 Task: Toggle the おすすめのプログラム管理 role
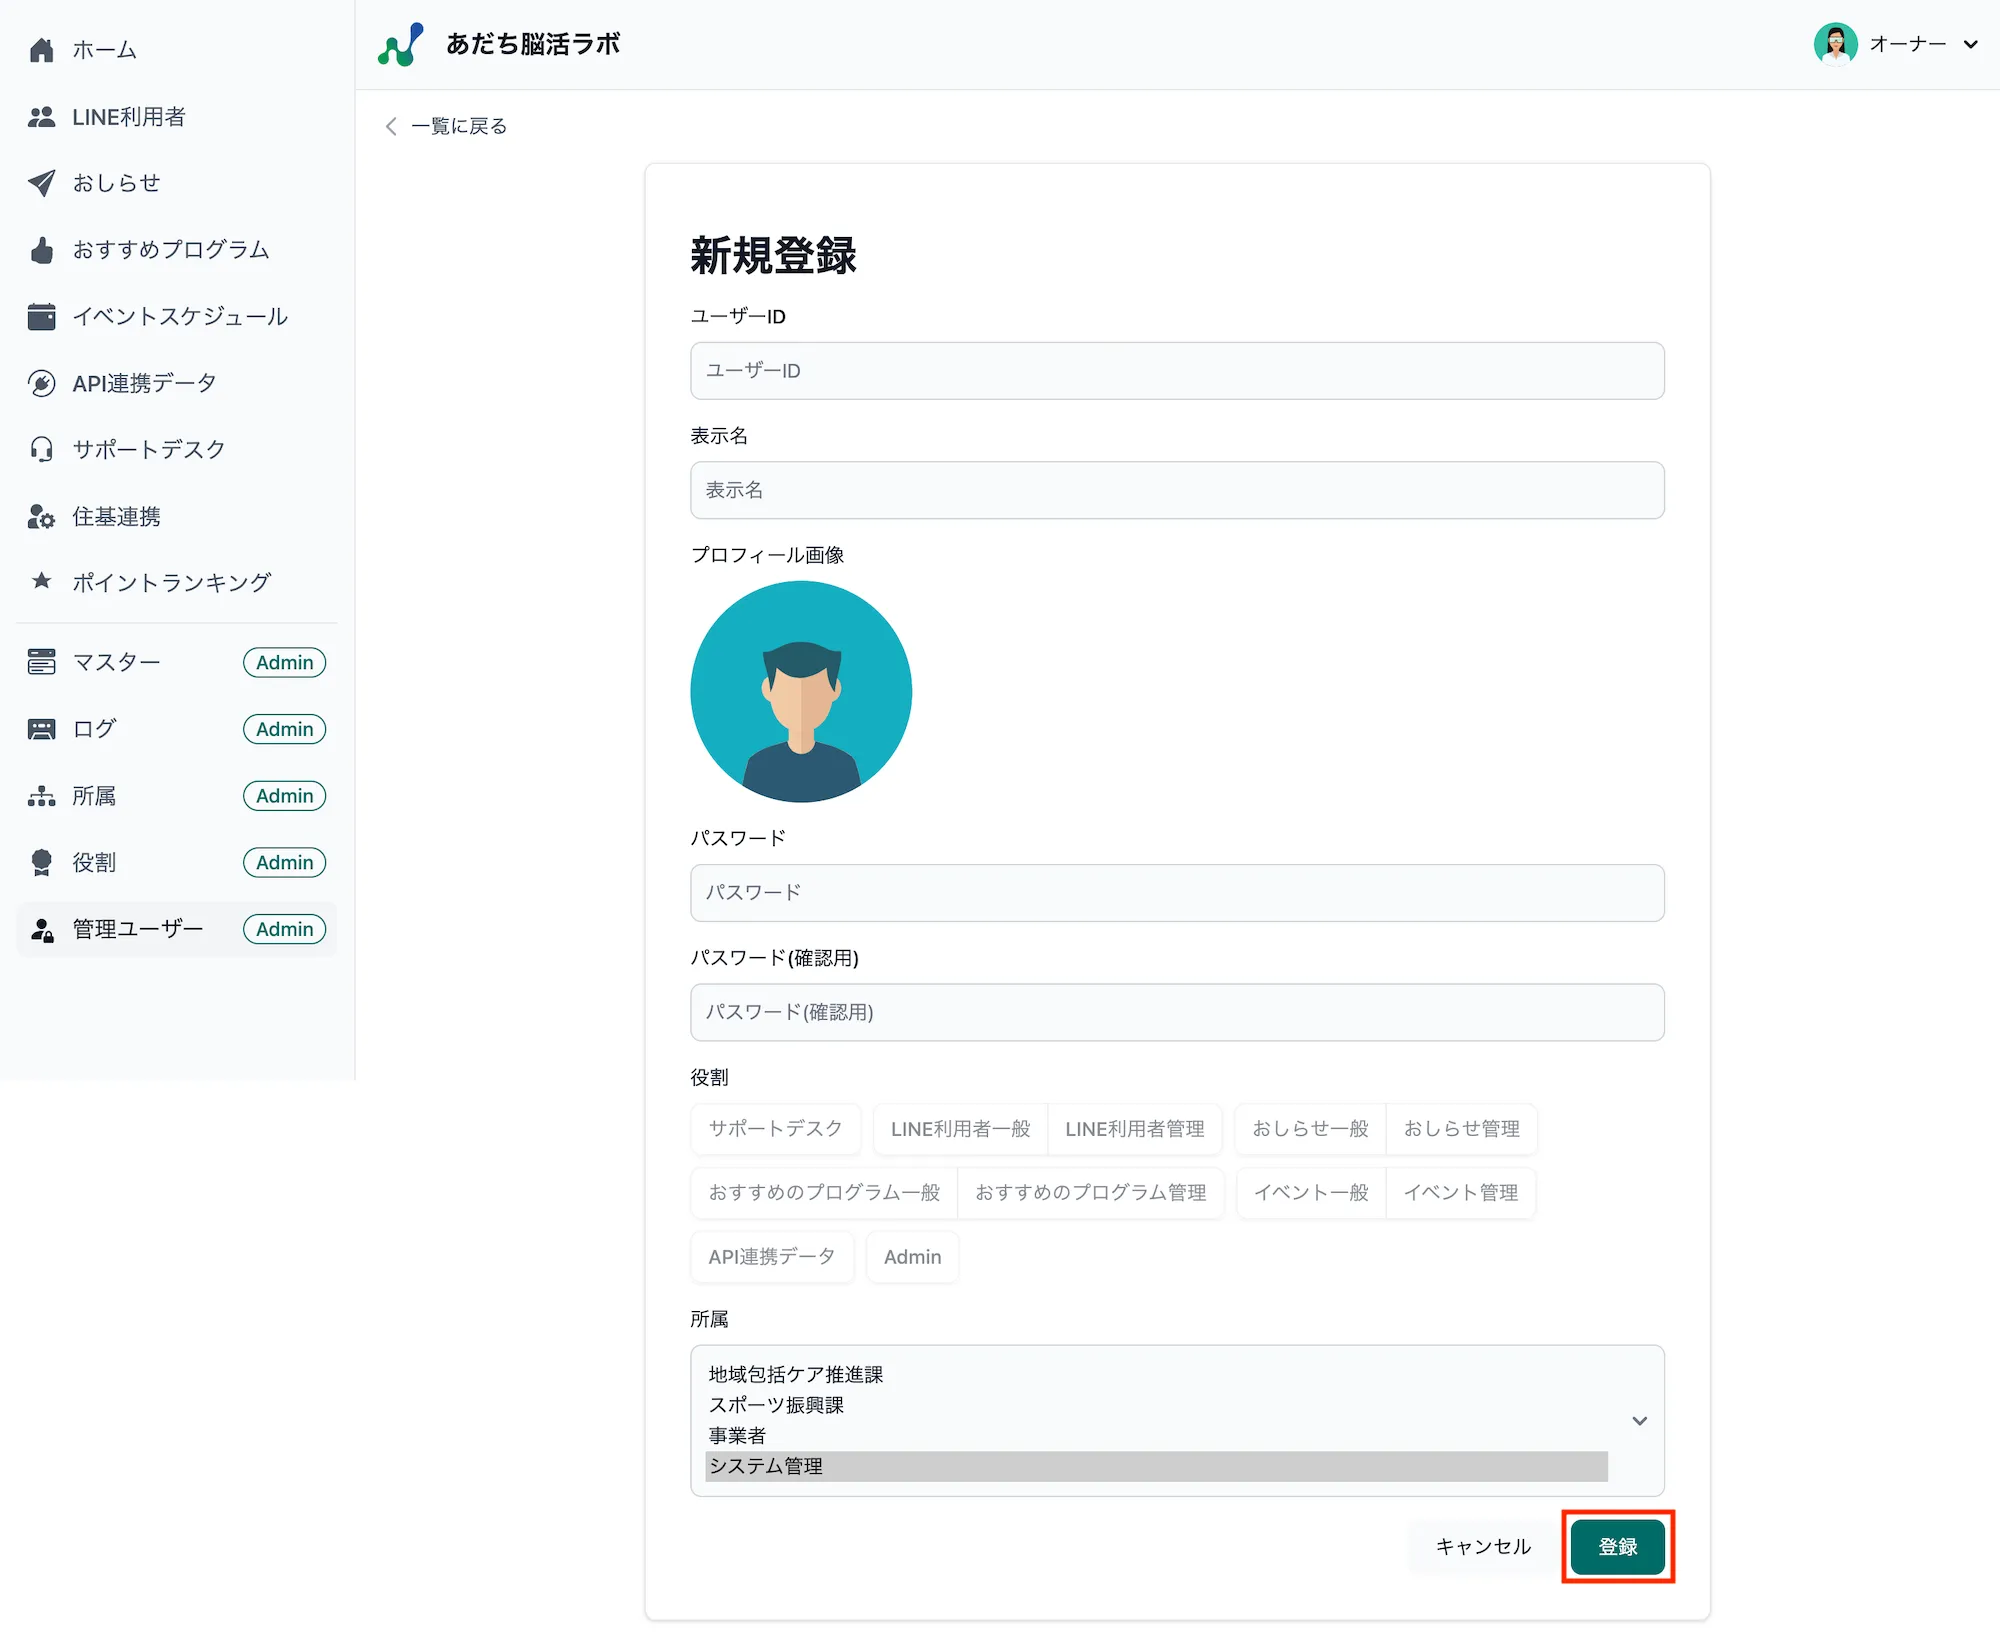[1090, 1193]
